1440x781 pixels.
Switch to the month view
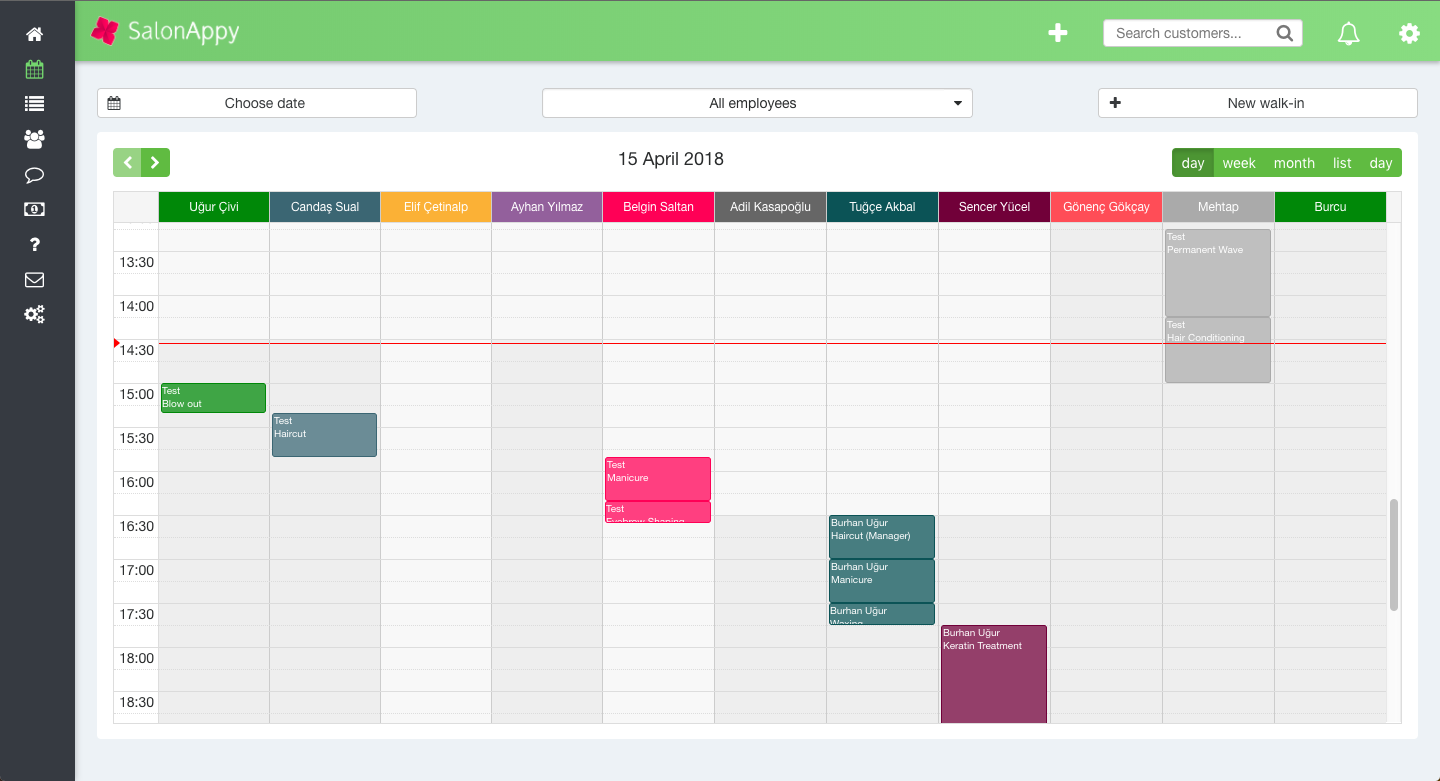[1294, 162]
